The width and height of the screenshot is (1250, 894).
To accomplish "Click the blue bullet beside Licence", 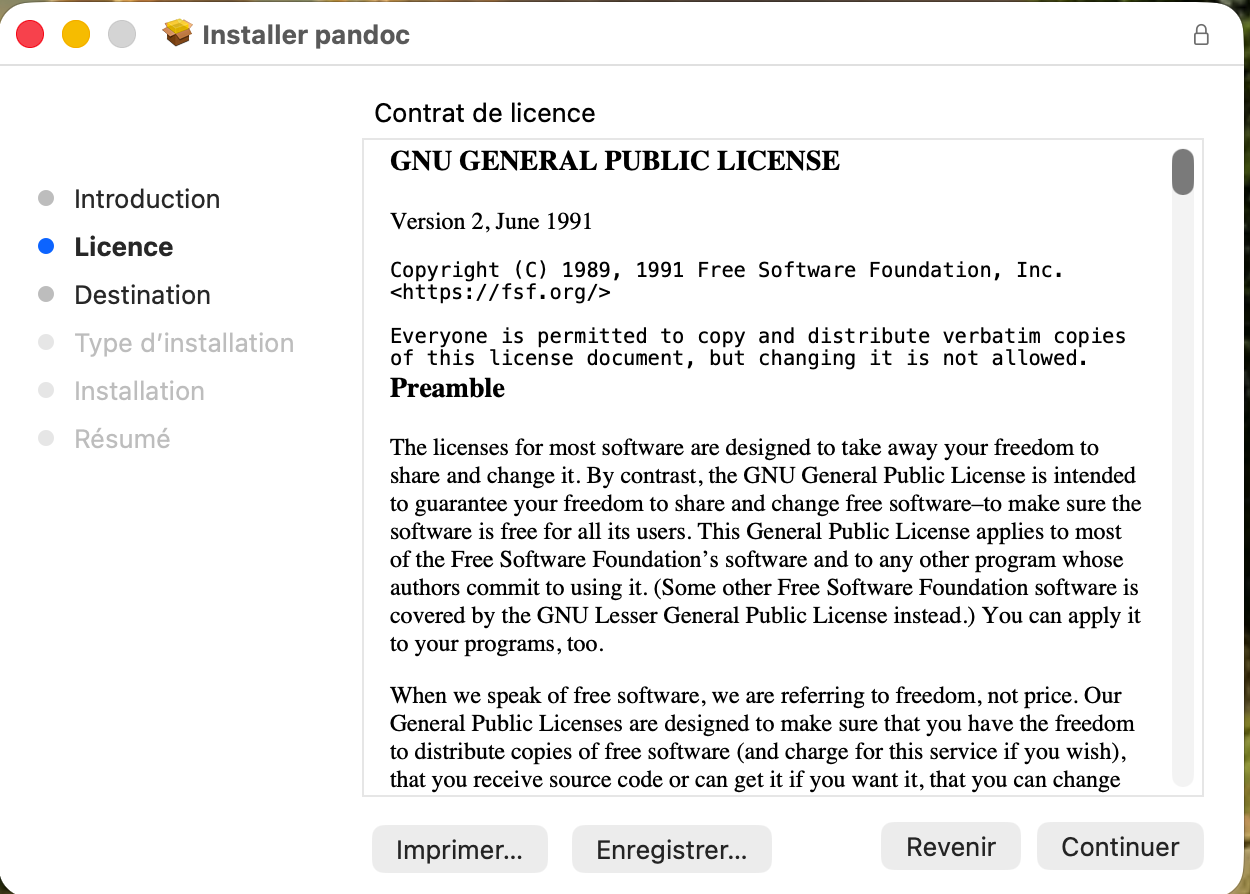I will point(46,246).
